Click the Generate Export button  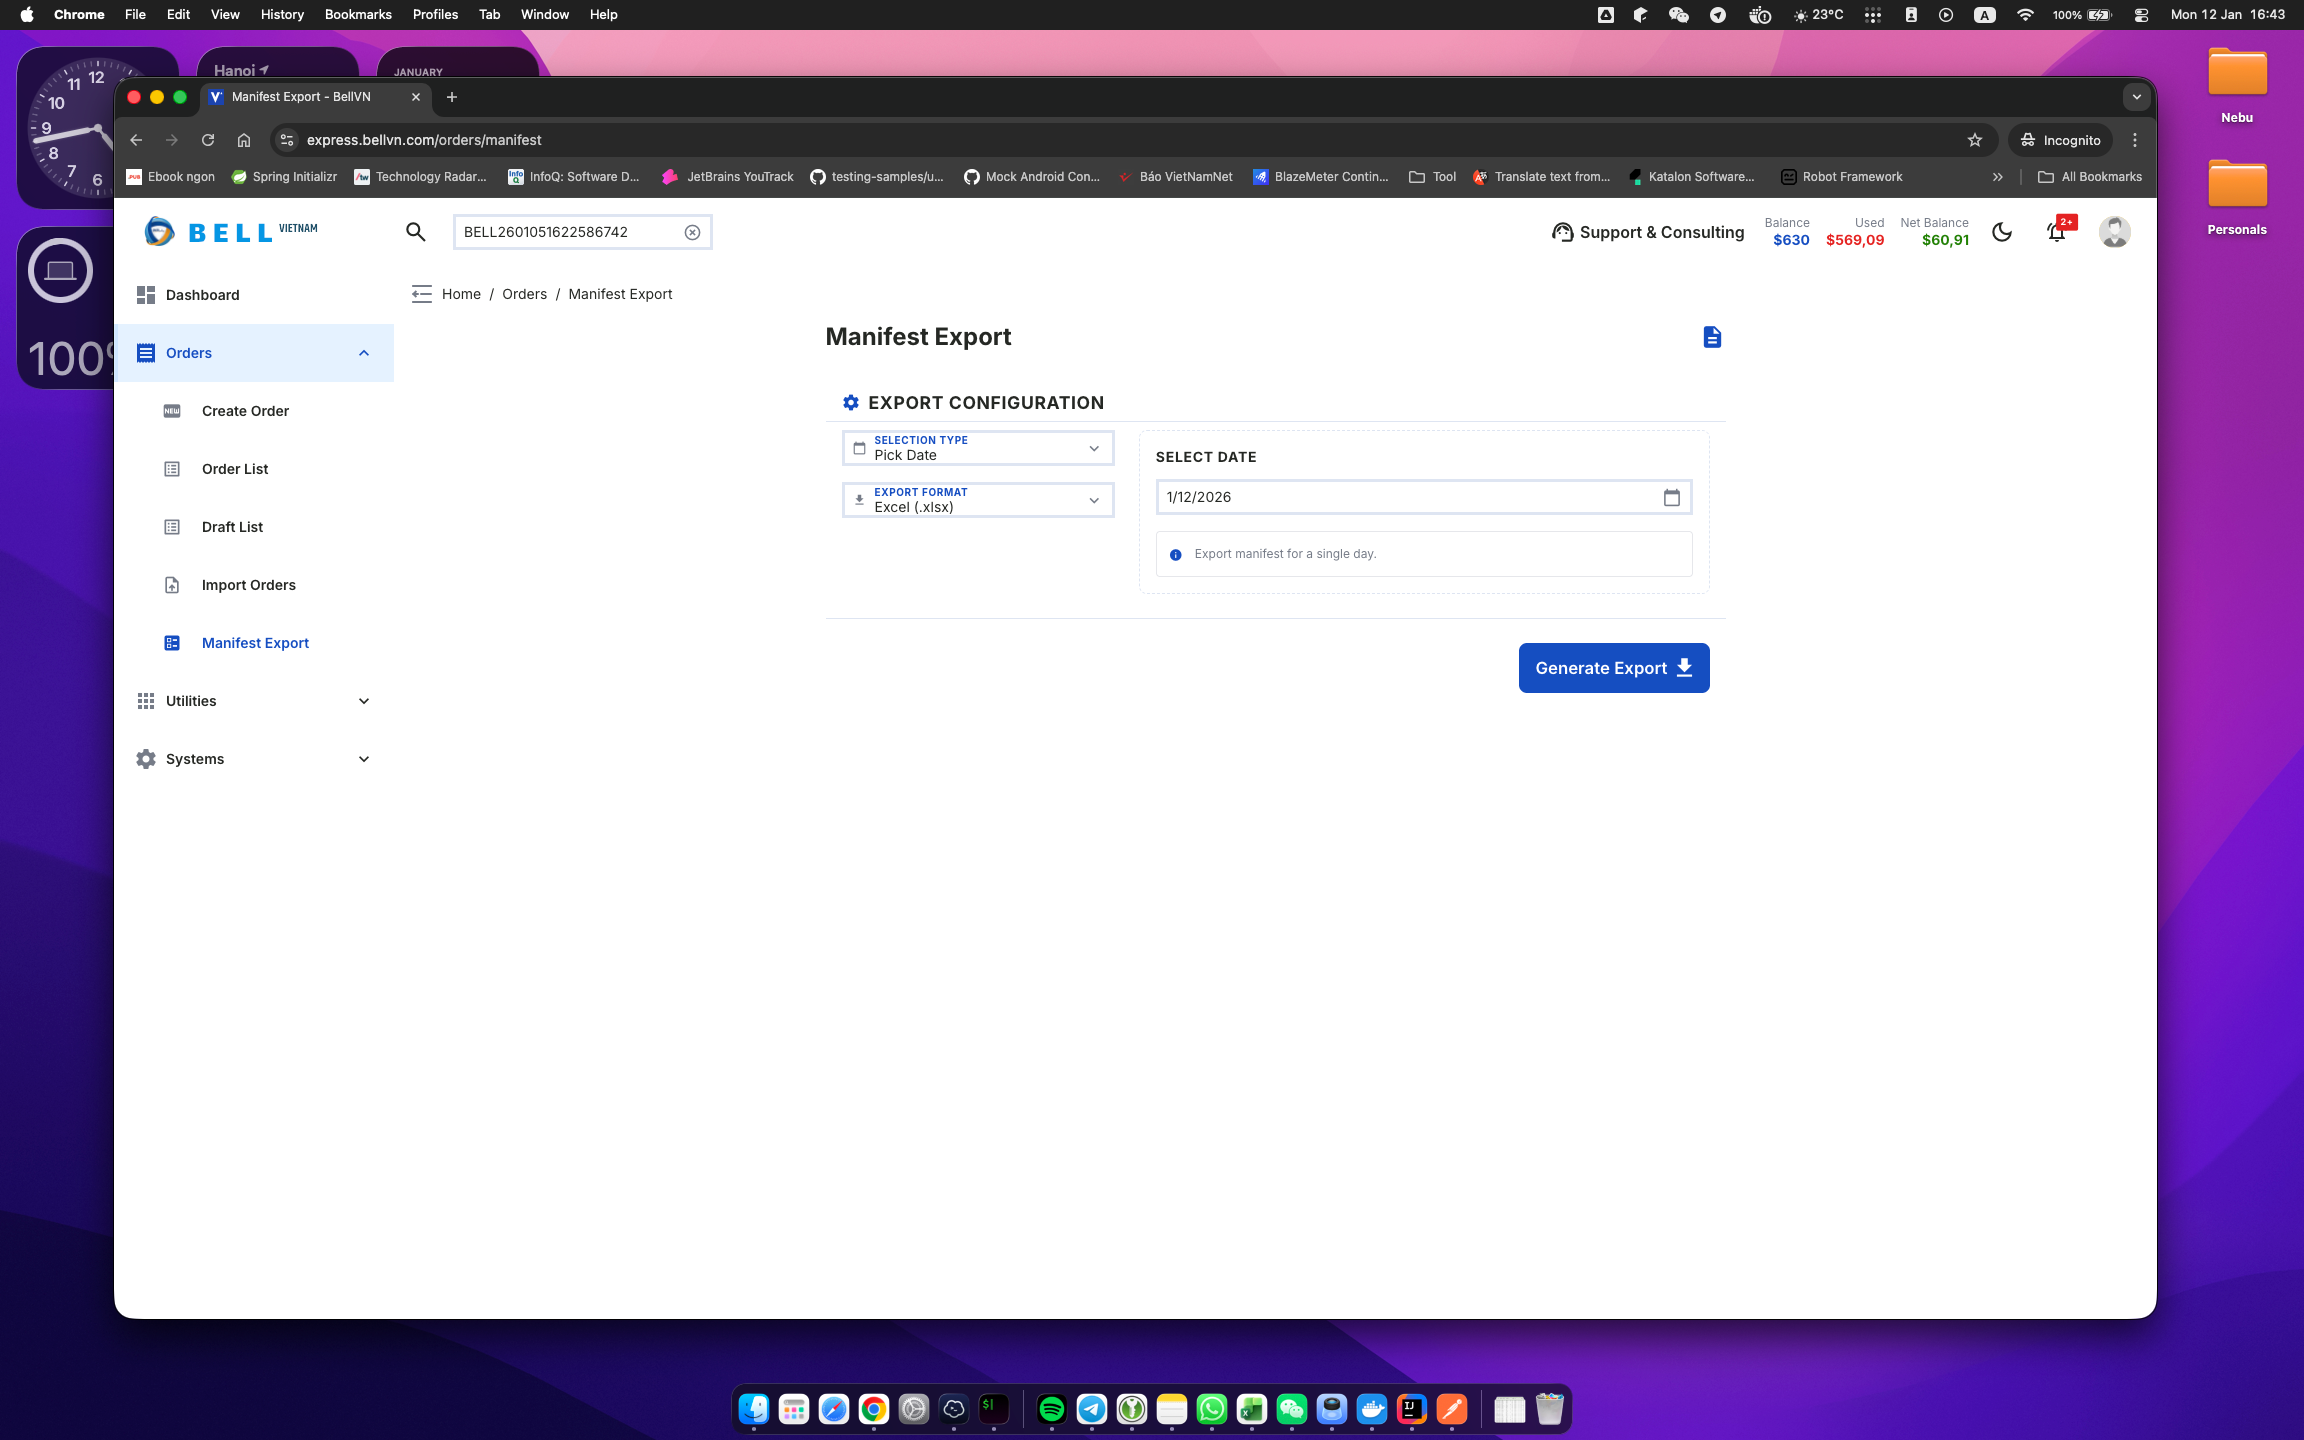click(x=1613, y=668)
